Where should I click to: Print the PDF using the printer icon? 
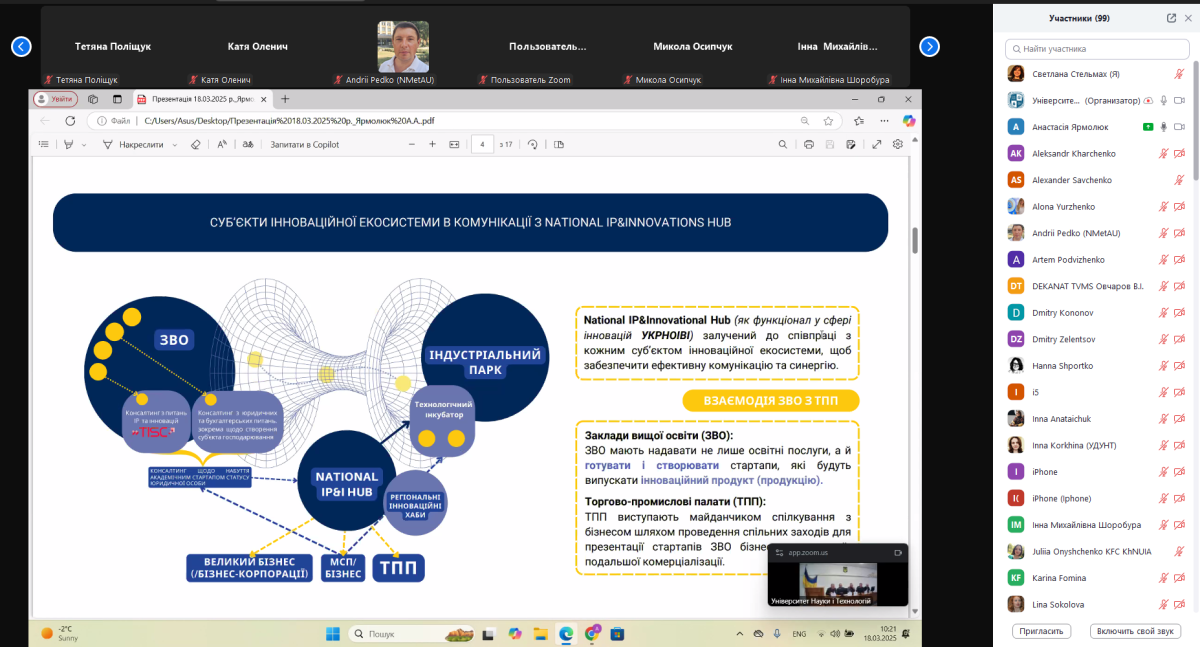pyautogui.click(x=808, y=144)
